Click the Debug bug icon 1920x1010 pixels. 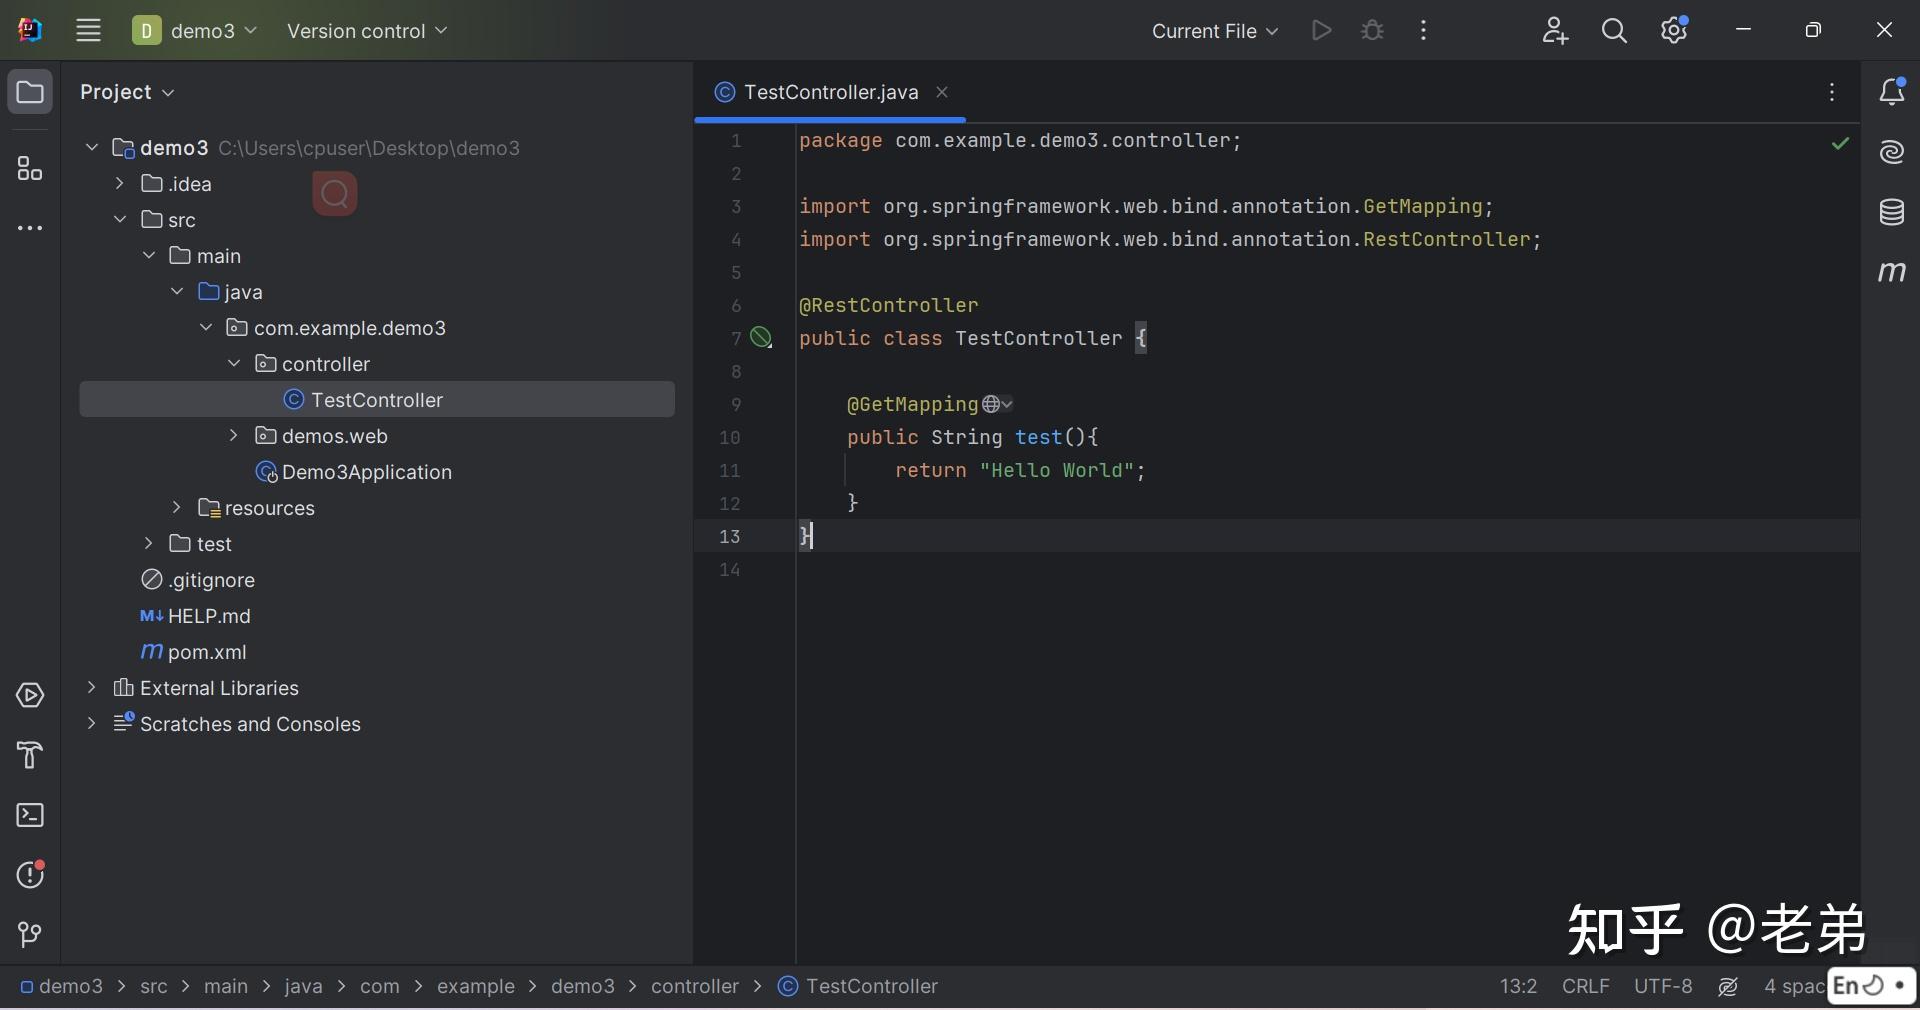click(1372, 31)
